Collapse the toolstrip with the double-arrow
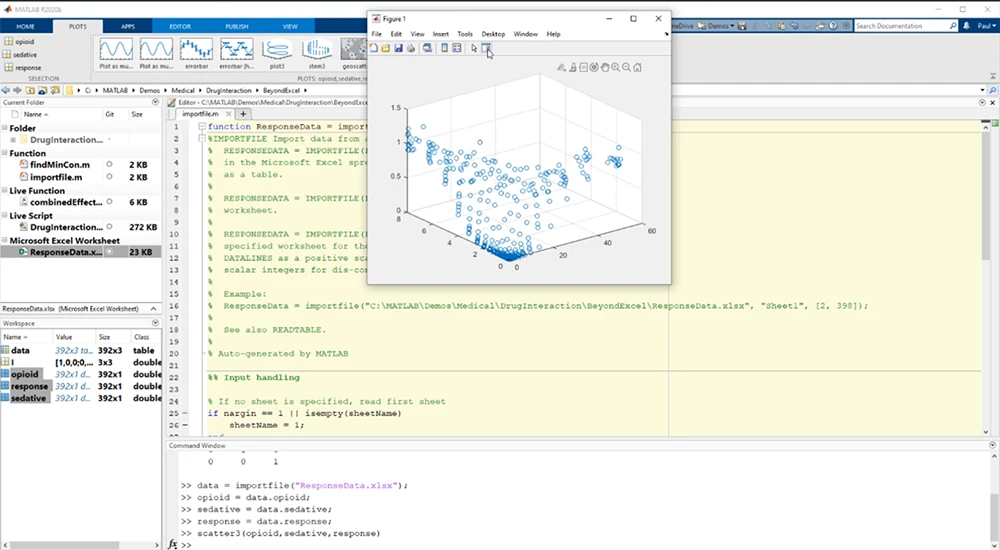The width and height of the screenshot is (1000, 550). coord(993,77)
